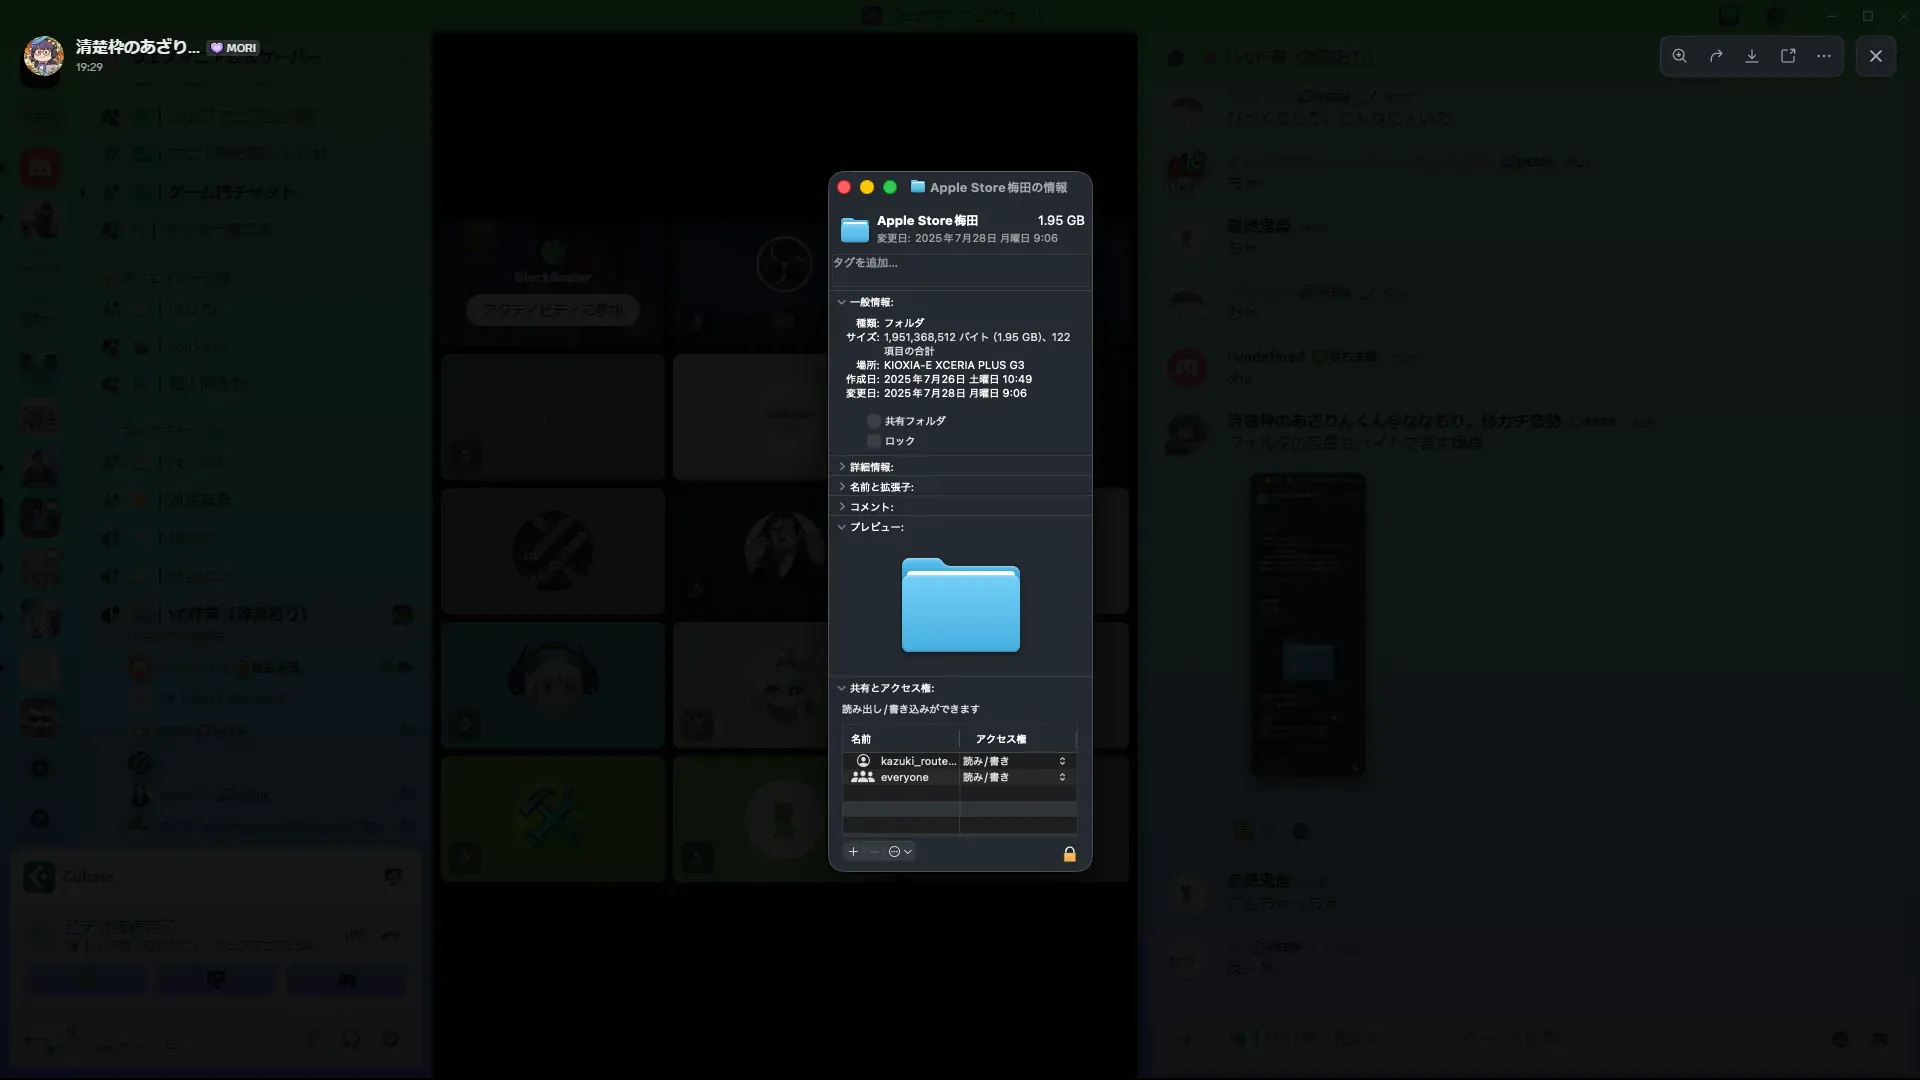Viewport: 1920px width, 1080px height.
Task: Change the everyone access permission stepper
Action: pyautogui.click(x=1062, y=778)
